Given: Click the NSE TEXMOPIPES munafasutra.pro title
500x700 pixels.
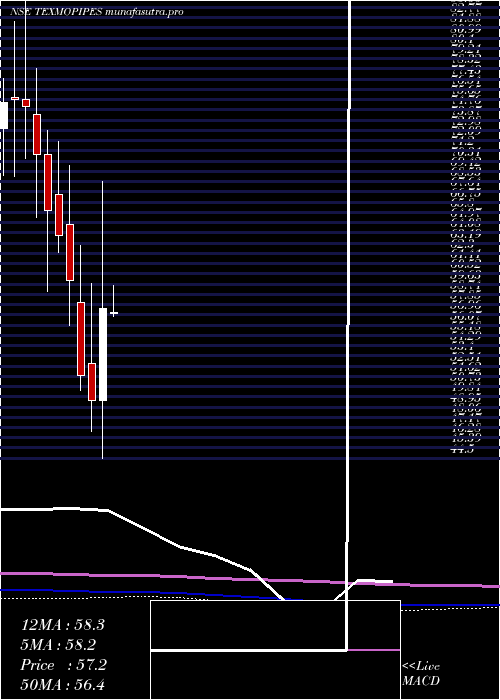Looking at the screenshot, I should pos(96,12).
